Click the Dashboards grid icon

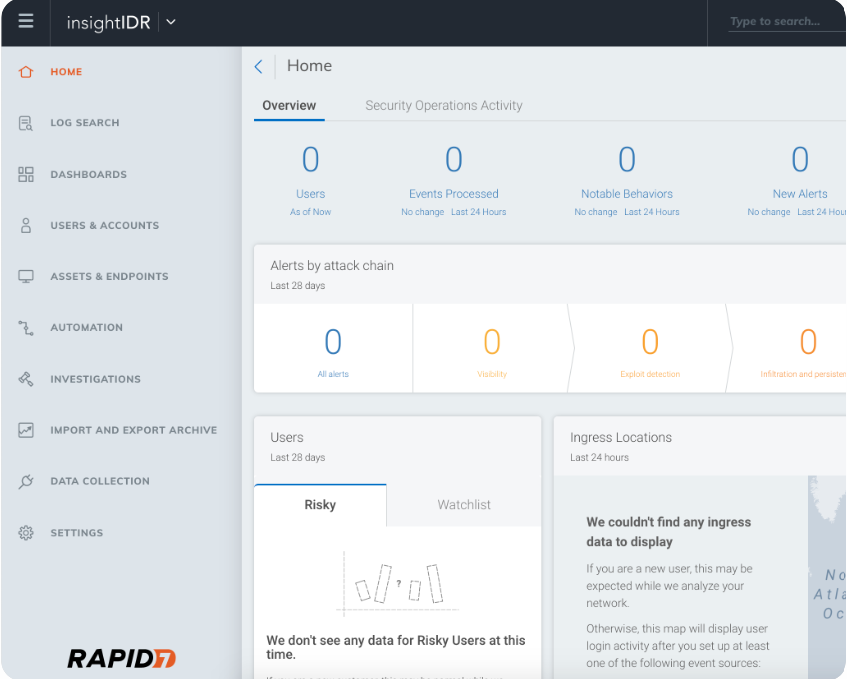tap(26, 174)
